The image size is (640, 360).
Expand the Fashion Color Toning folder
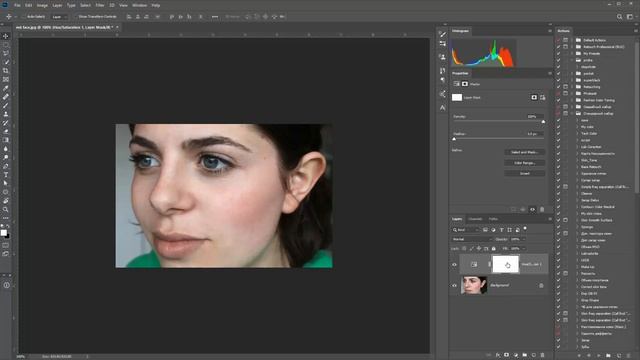(572, 100)
